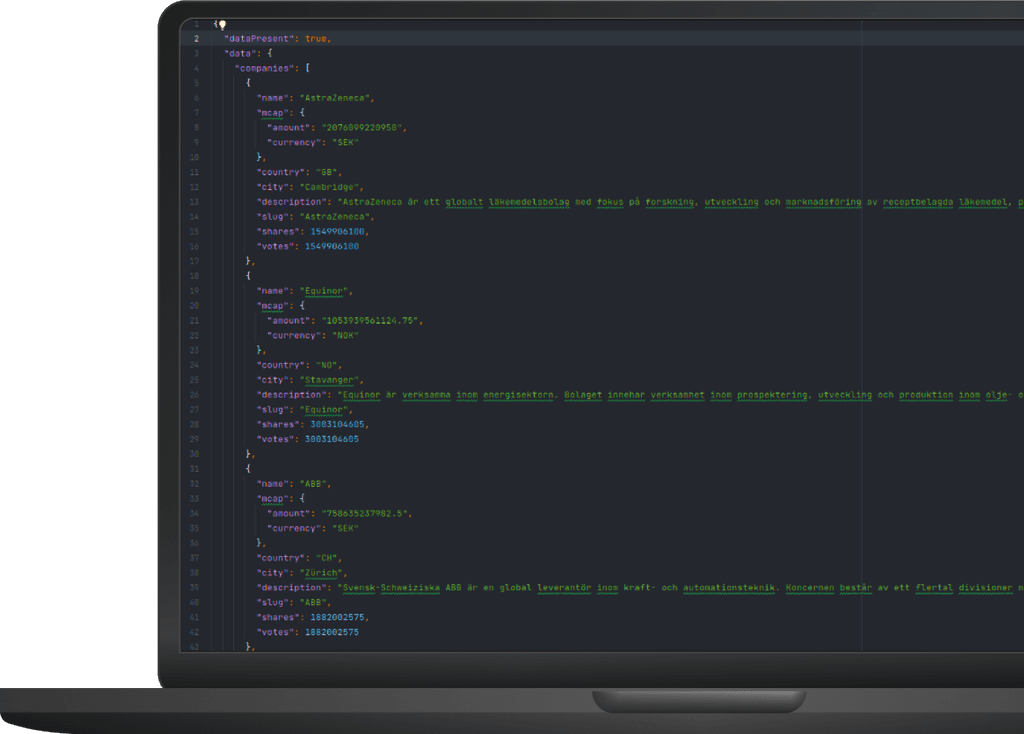The width and height of the screenshot is (1024, 734).
Task: Click the "mcap" key on line 7
Action: (x=273, y=113)
